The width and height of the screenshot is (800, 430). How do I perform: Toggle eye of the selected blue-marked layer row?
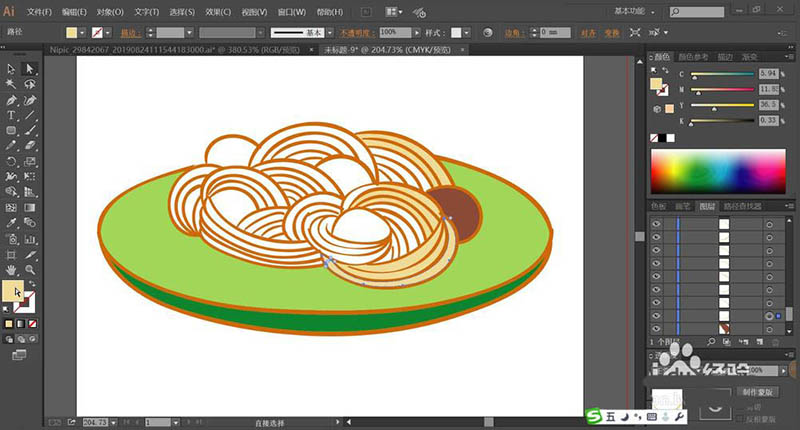[x=656, y=316]
